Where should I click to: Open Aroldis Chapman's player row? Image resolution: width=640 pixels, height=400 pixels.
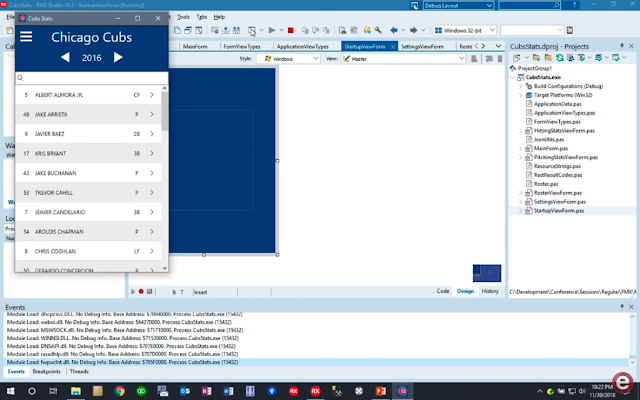[88, 231]
